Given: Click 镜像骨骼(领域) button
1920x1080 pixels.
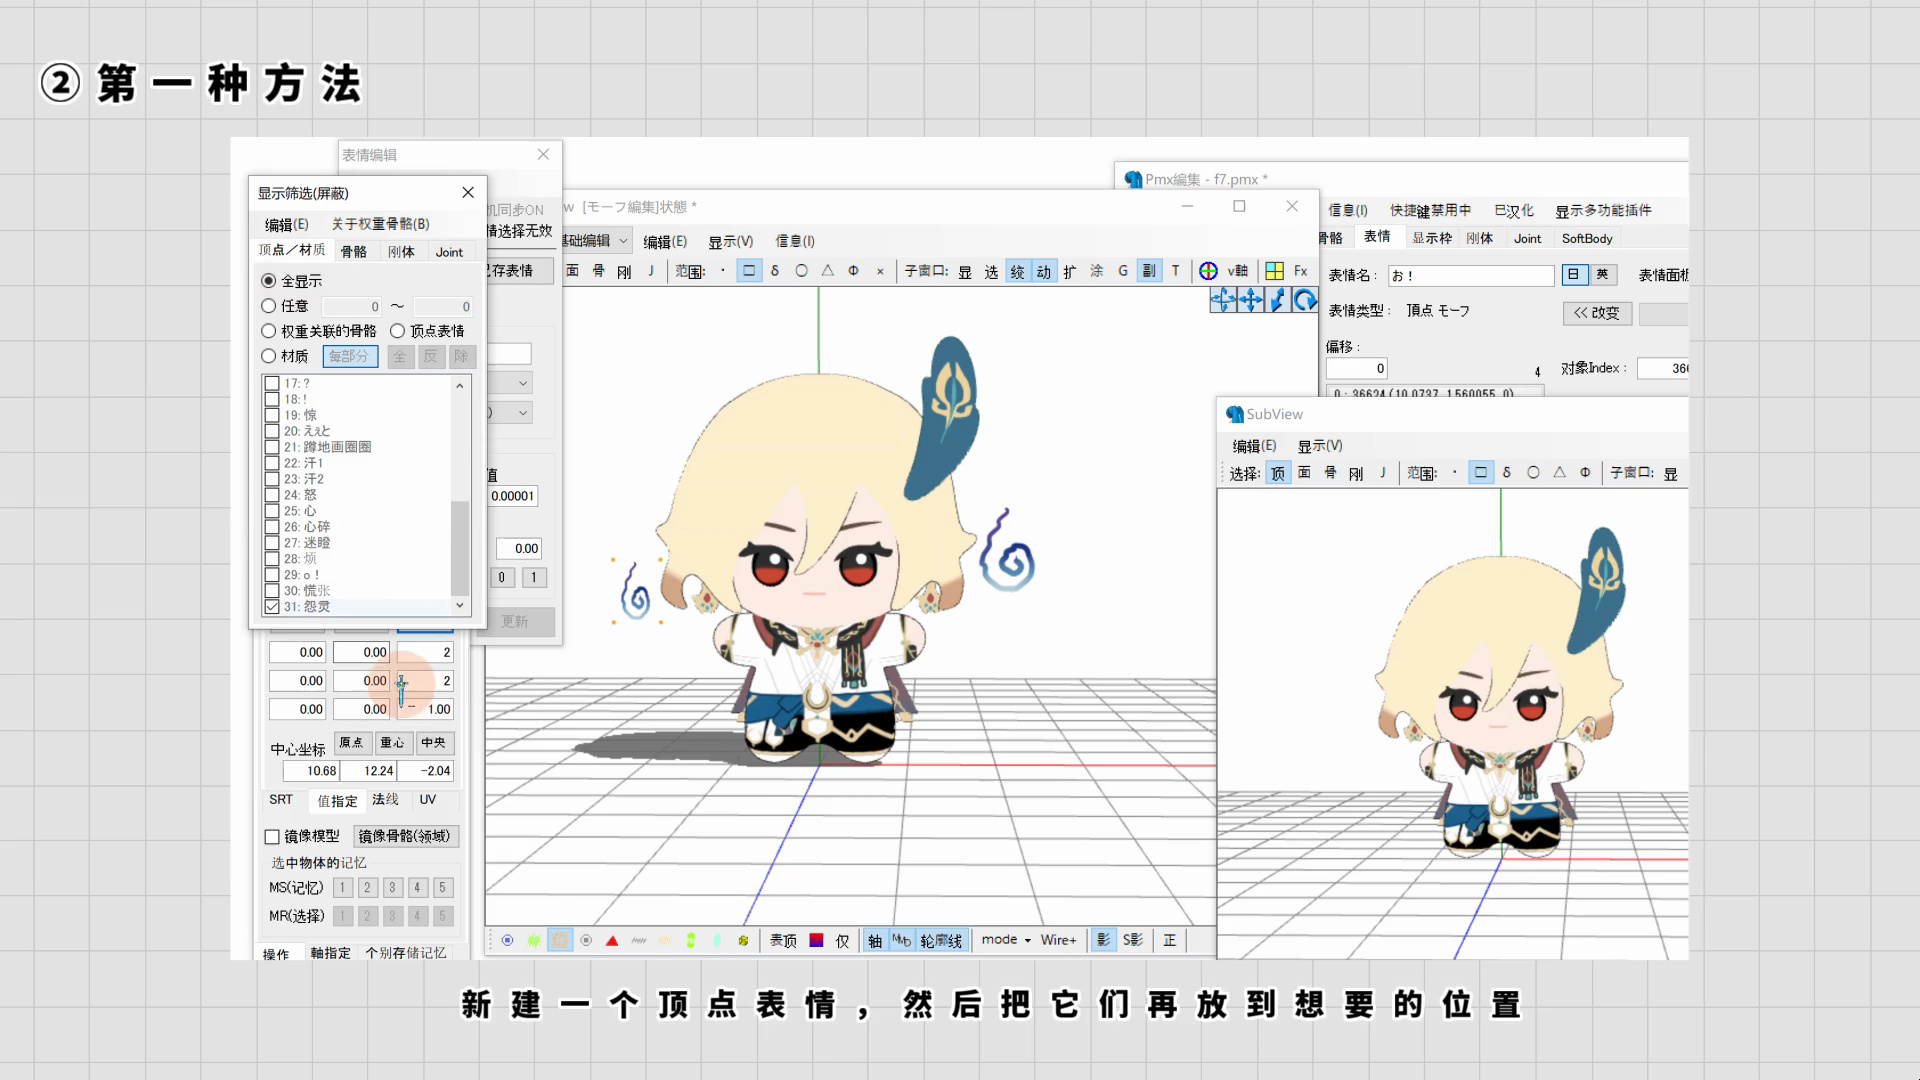Looking at the screenshot, I should click(405, 836).
